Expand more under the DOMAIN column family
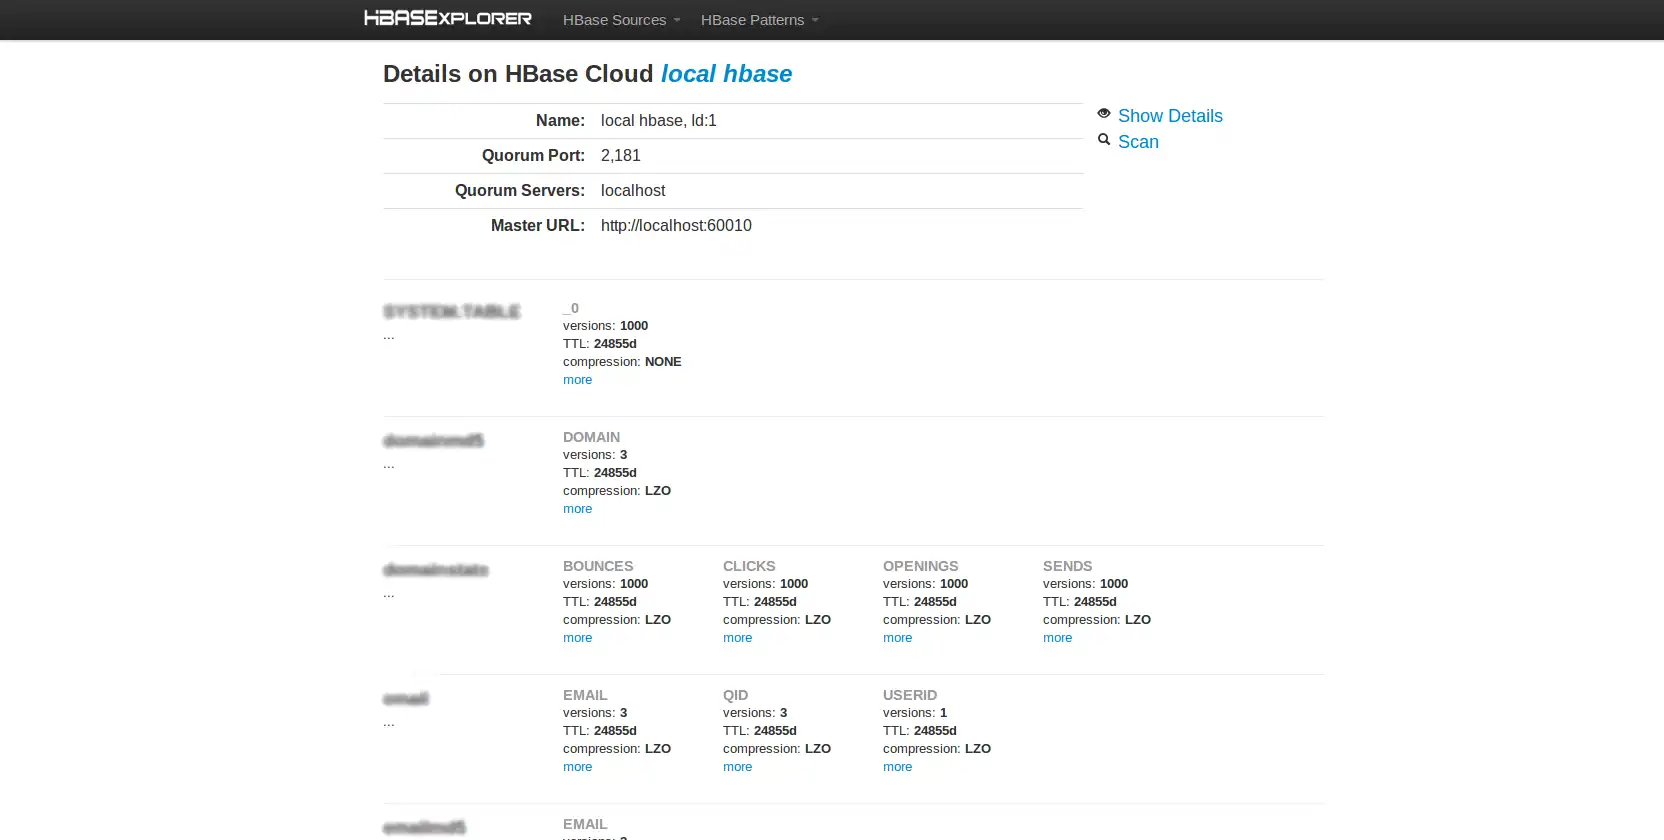This screenshot has height=840, width=1664. pos(577,509)
